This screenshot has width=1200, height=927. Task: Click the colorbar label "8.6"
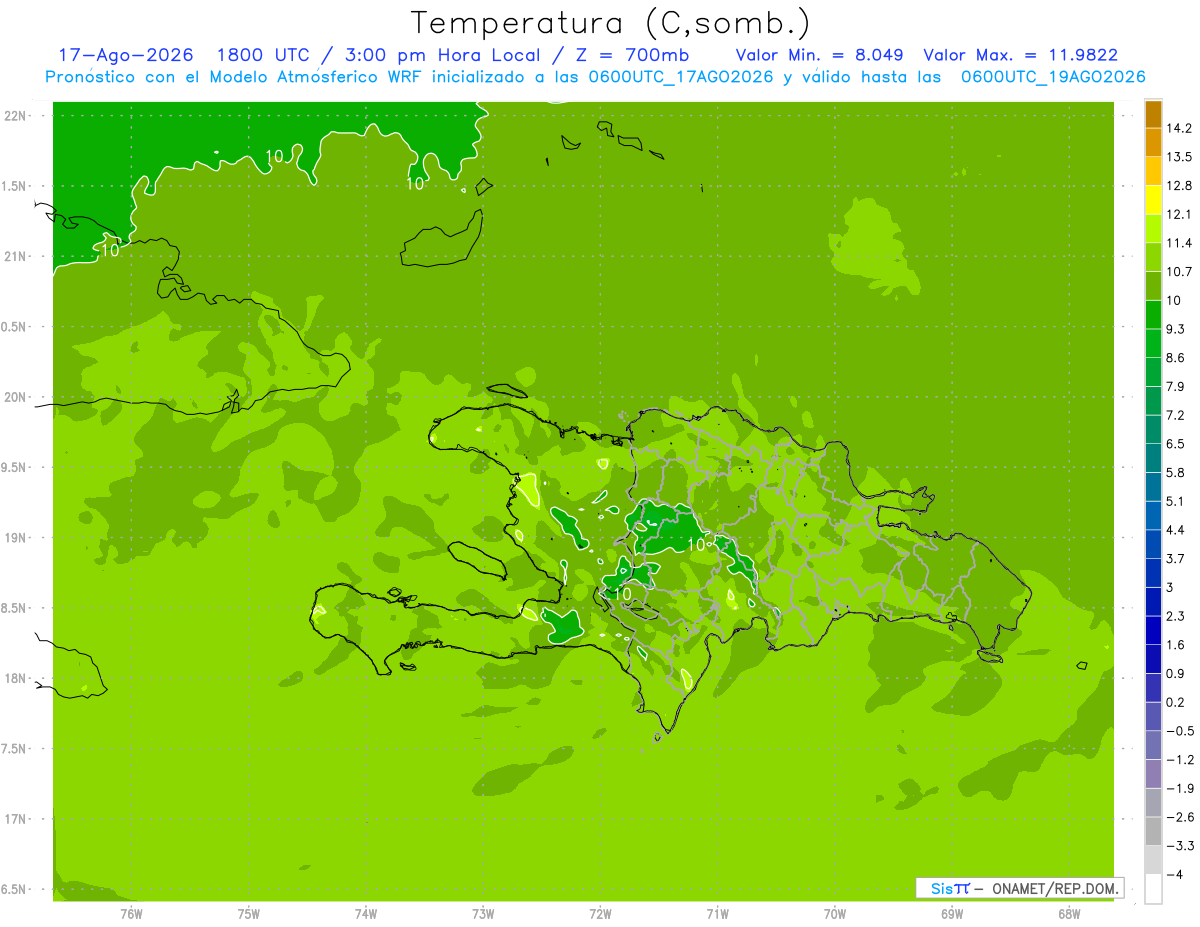(1175, 358)
